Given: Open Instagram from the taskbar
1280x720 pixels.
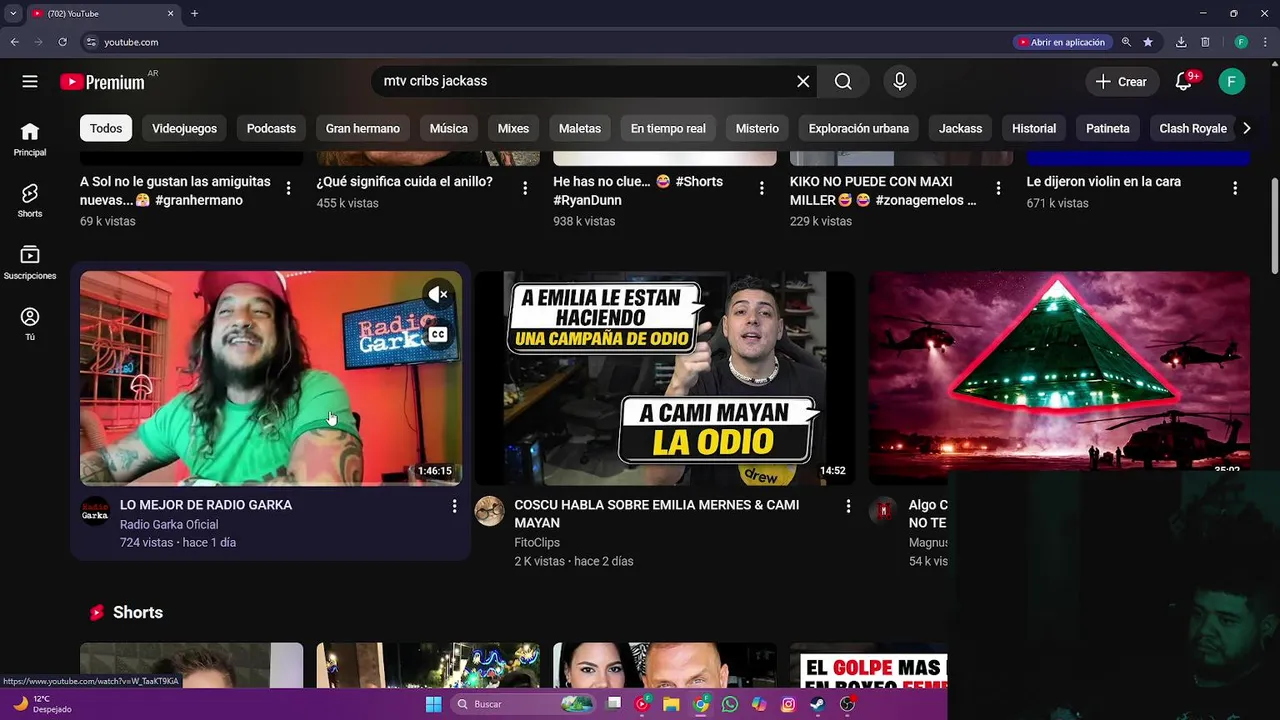Looking at the screenshot, I should coord(788,704).
